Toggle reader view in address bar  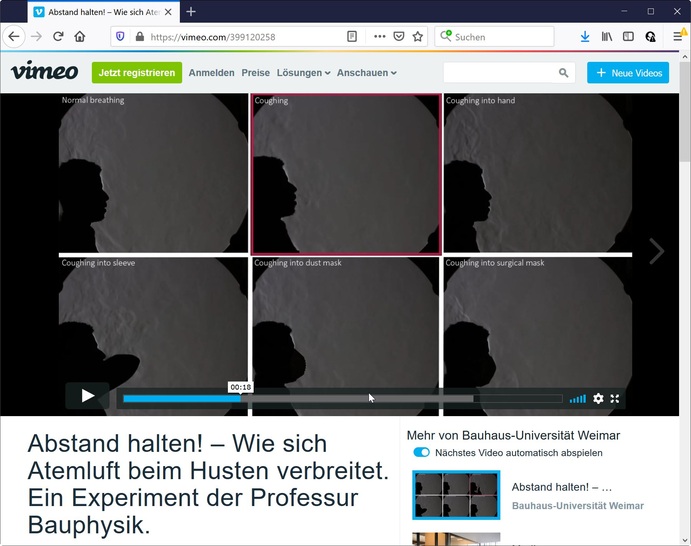(352, 37)
